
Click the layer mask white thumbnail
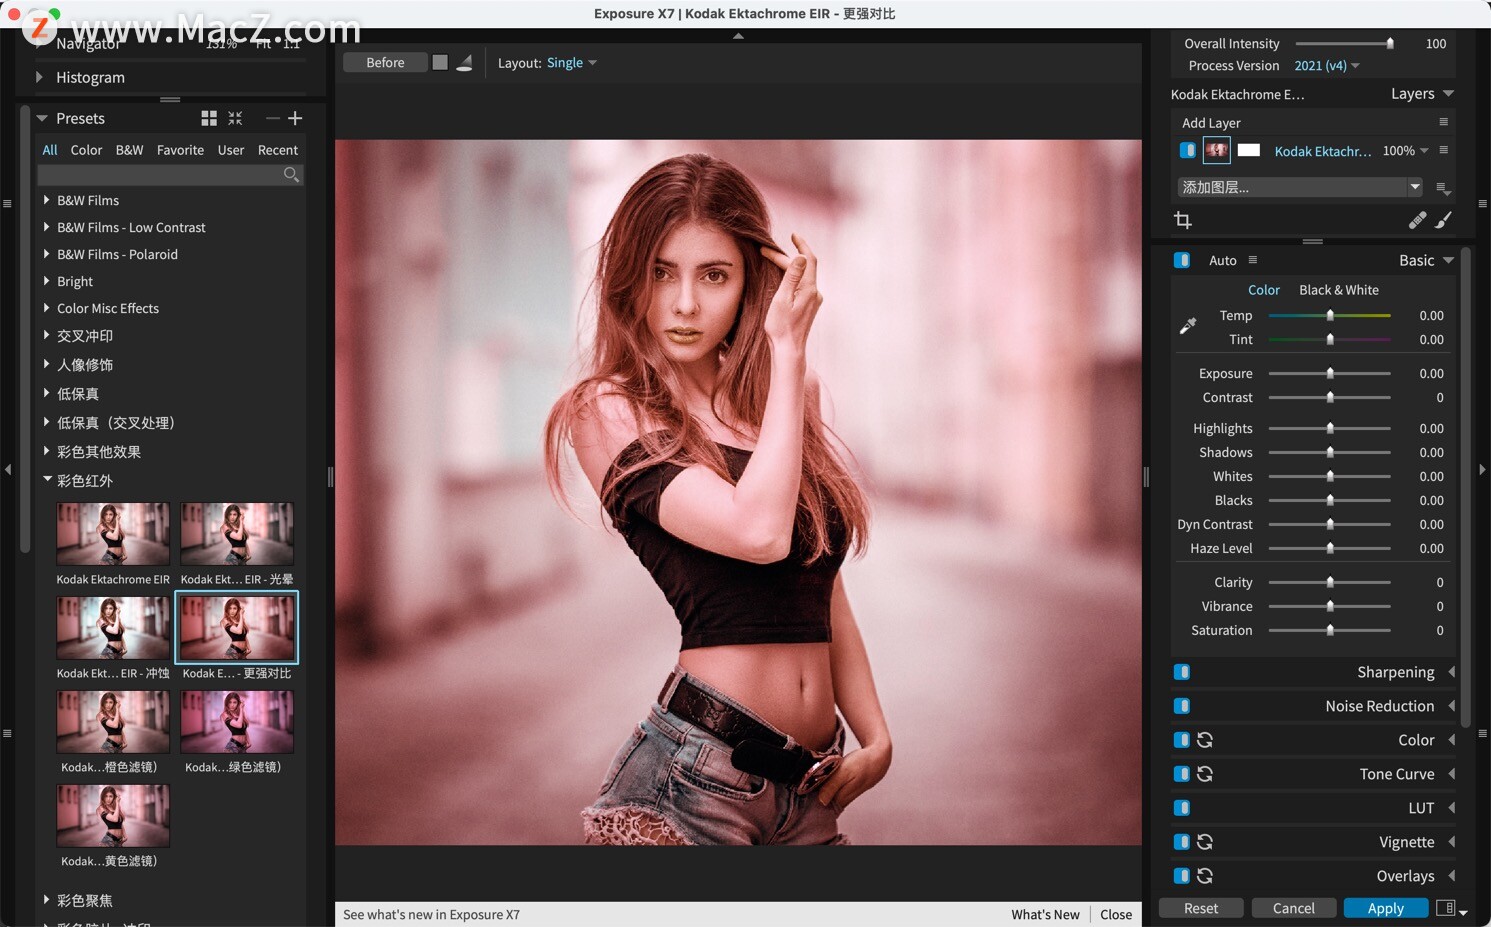1249,150
